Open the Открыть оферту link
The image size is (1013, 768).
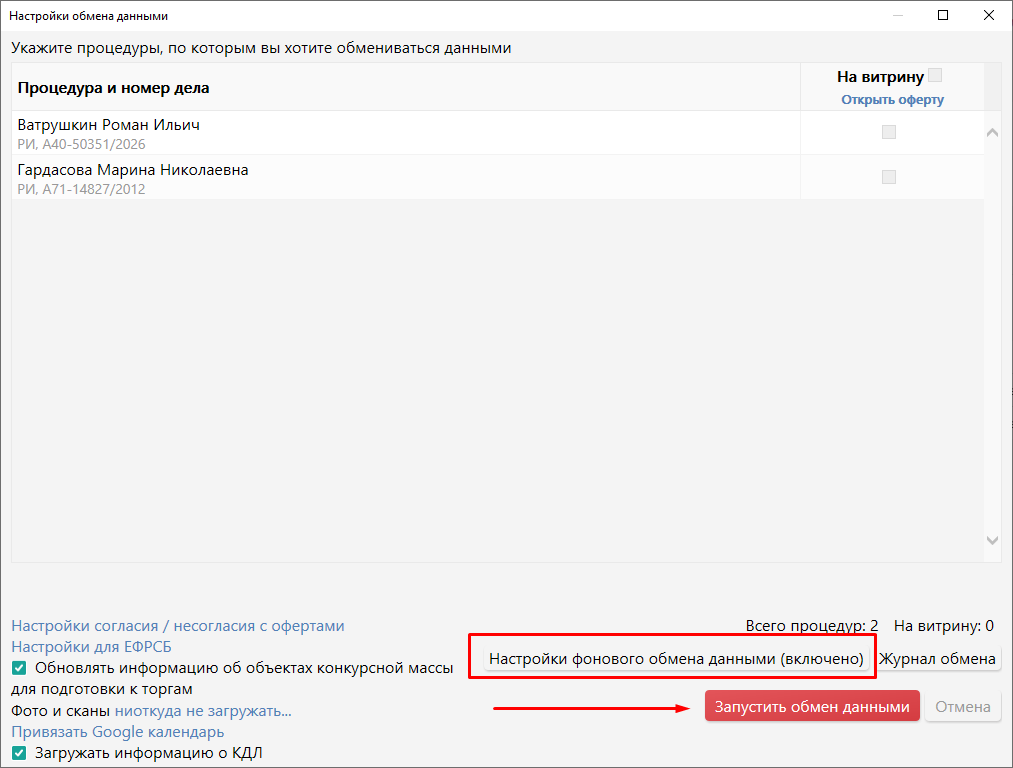pyautogui.click(x=892, y=99)
